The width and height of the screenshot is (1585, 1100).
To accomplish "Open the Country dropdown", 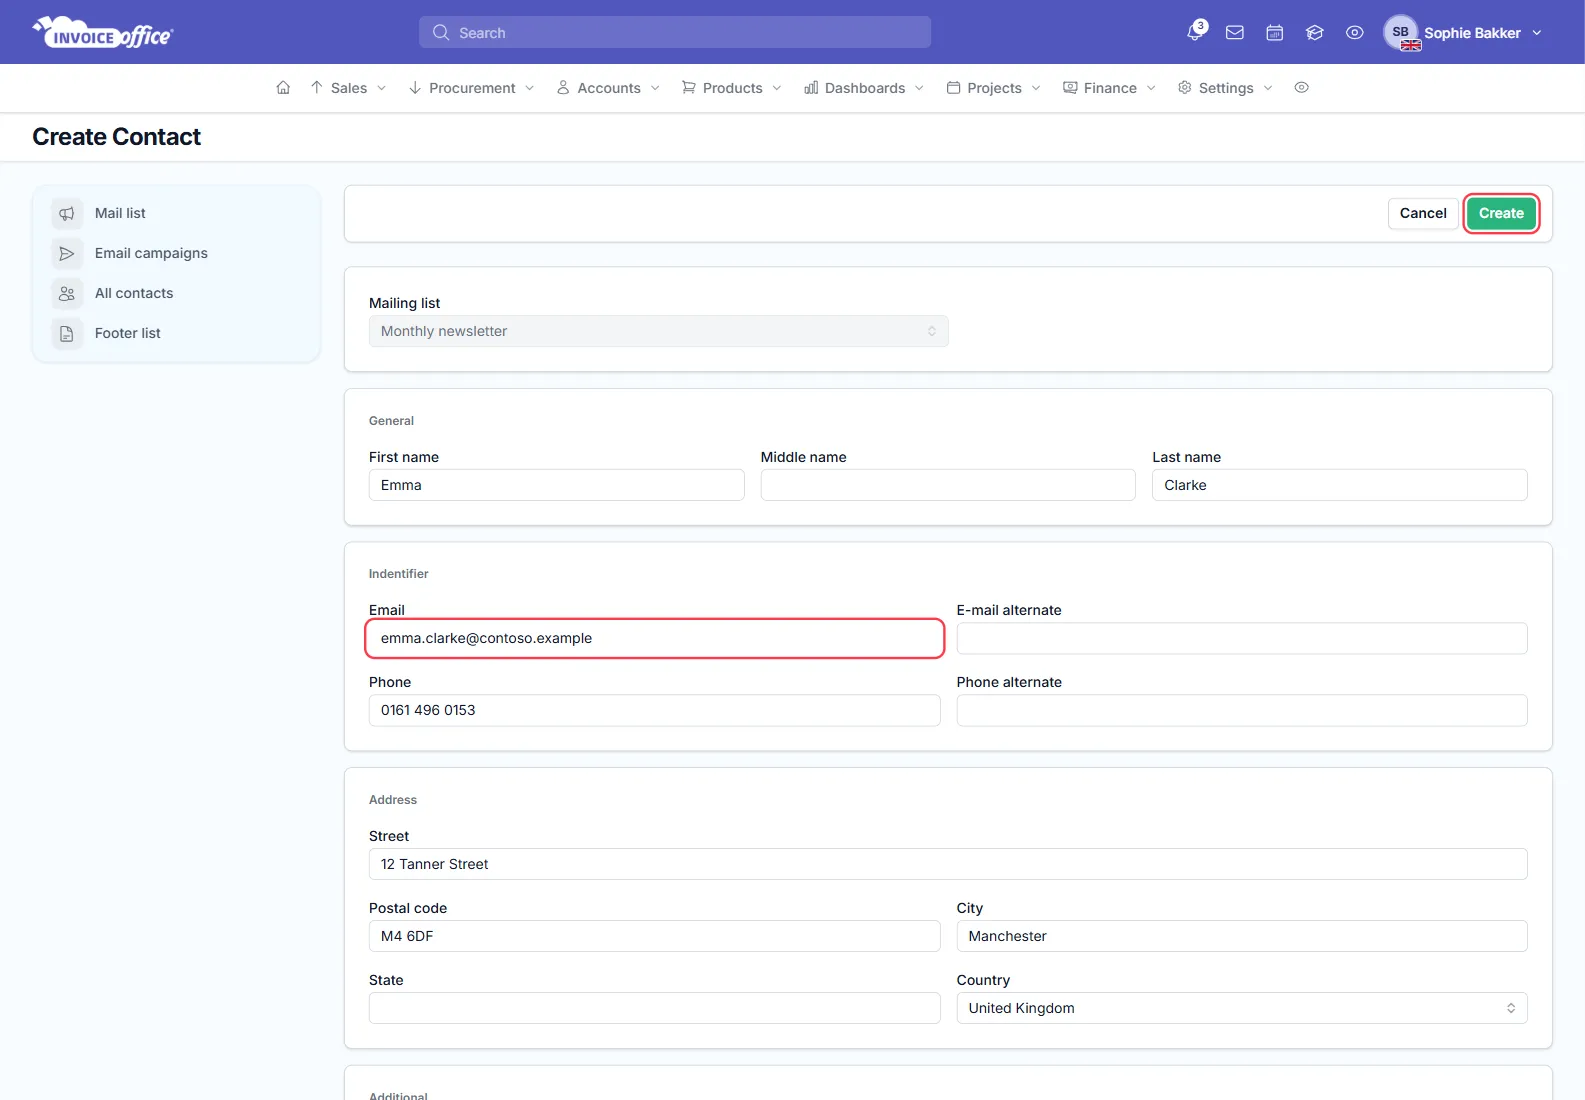I will 1241,1008.
